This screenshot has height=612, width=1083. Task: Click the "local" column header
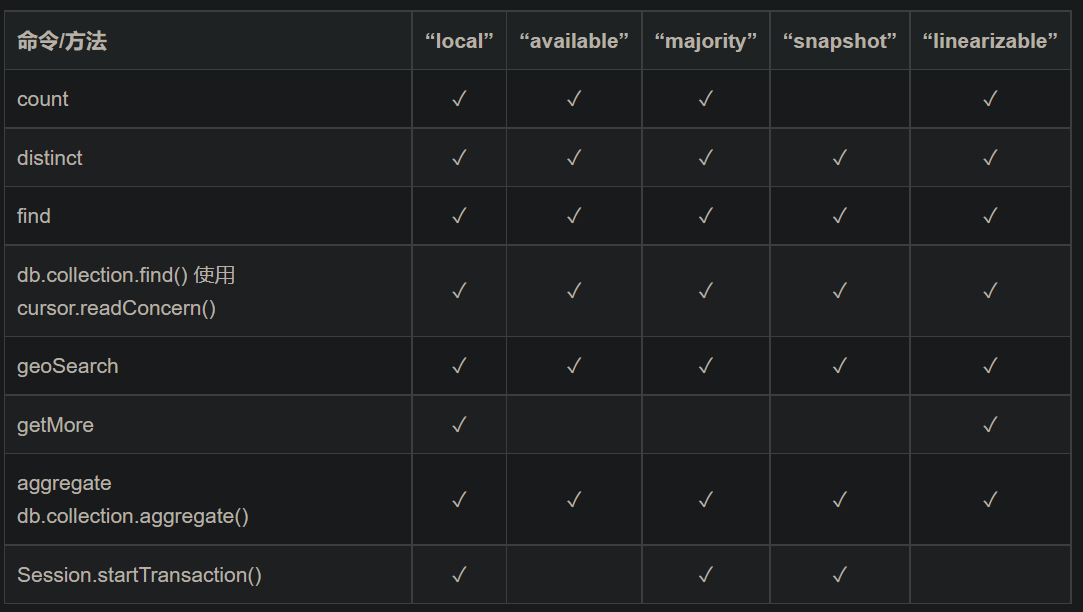[x=459, y=41]
